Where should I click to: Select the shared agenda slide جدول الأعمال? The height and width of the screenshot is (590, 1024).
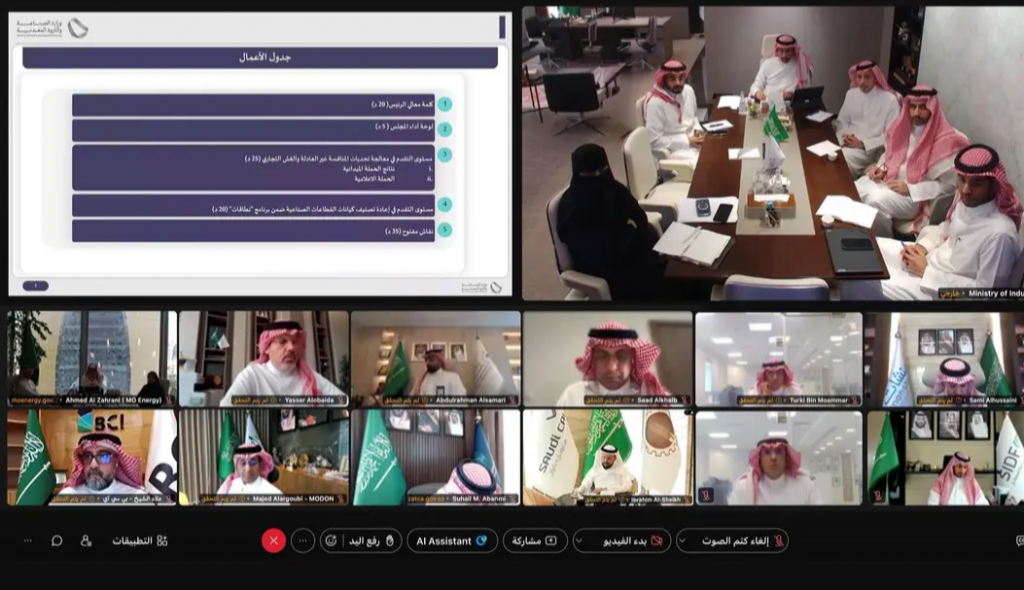point(260,155)
